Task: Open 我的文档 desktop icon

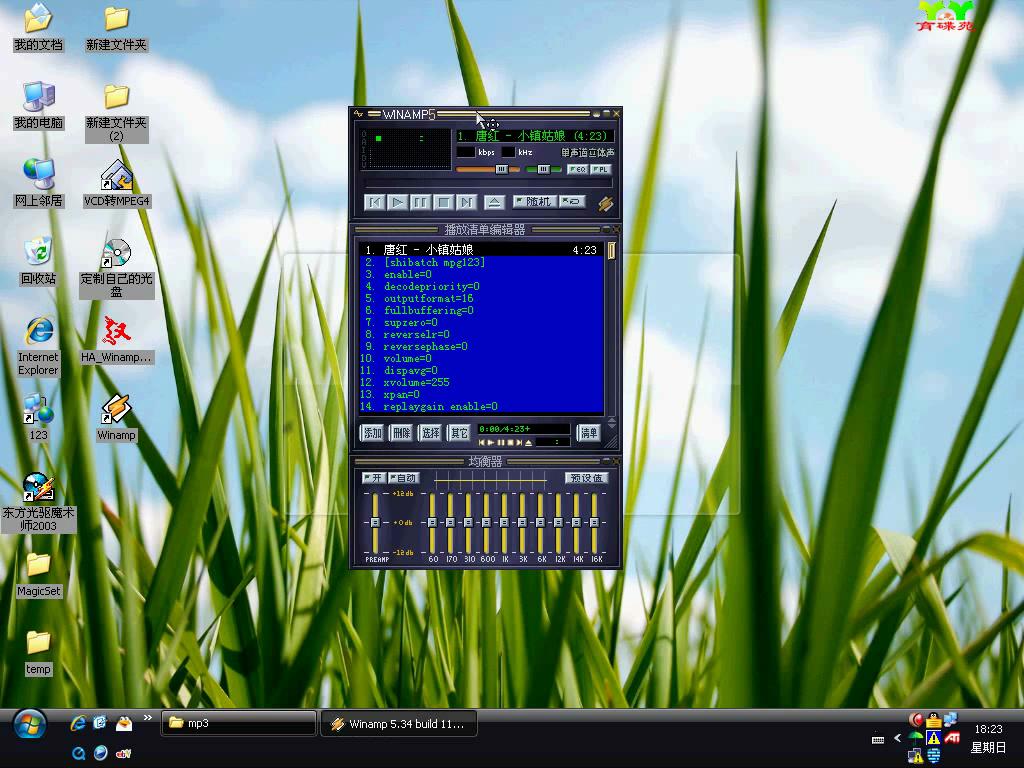Action: click(38, 26)
